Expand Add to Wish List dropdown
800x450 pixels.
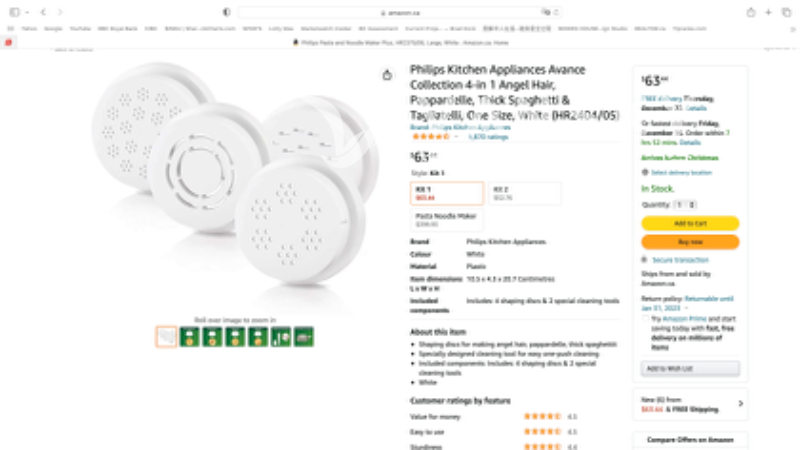coord(690,368)
